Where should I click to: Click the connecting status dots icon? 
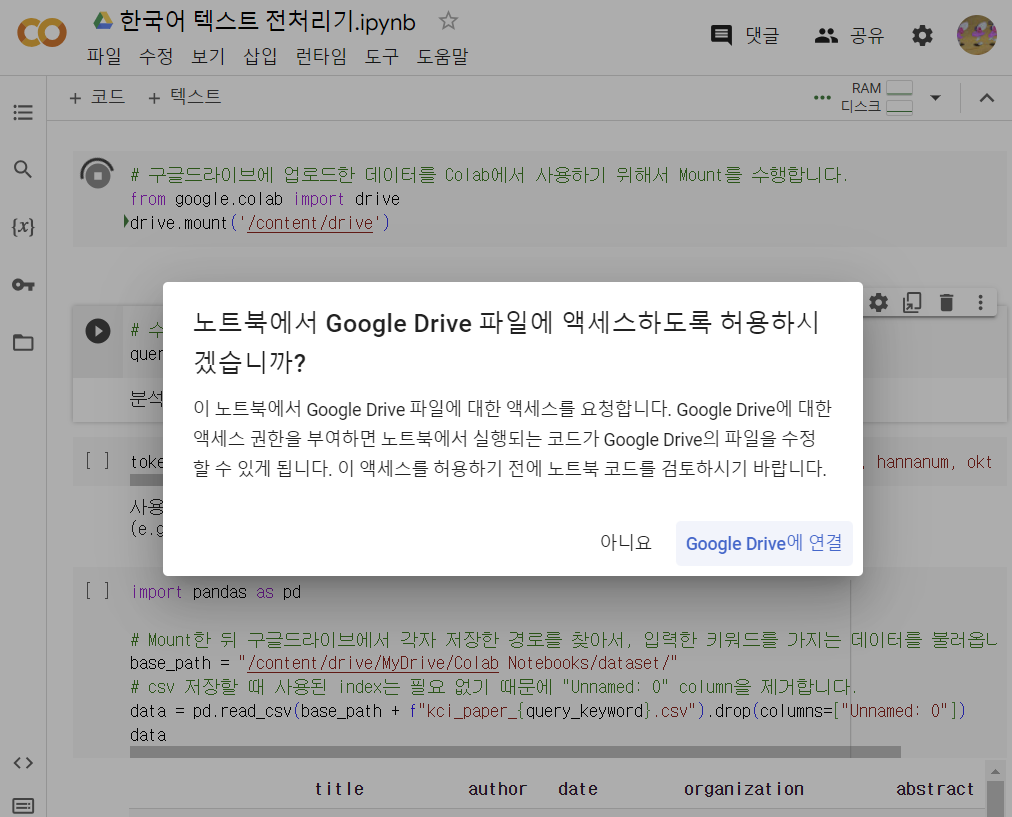point(822,98)
